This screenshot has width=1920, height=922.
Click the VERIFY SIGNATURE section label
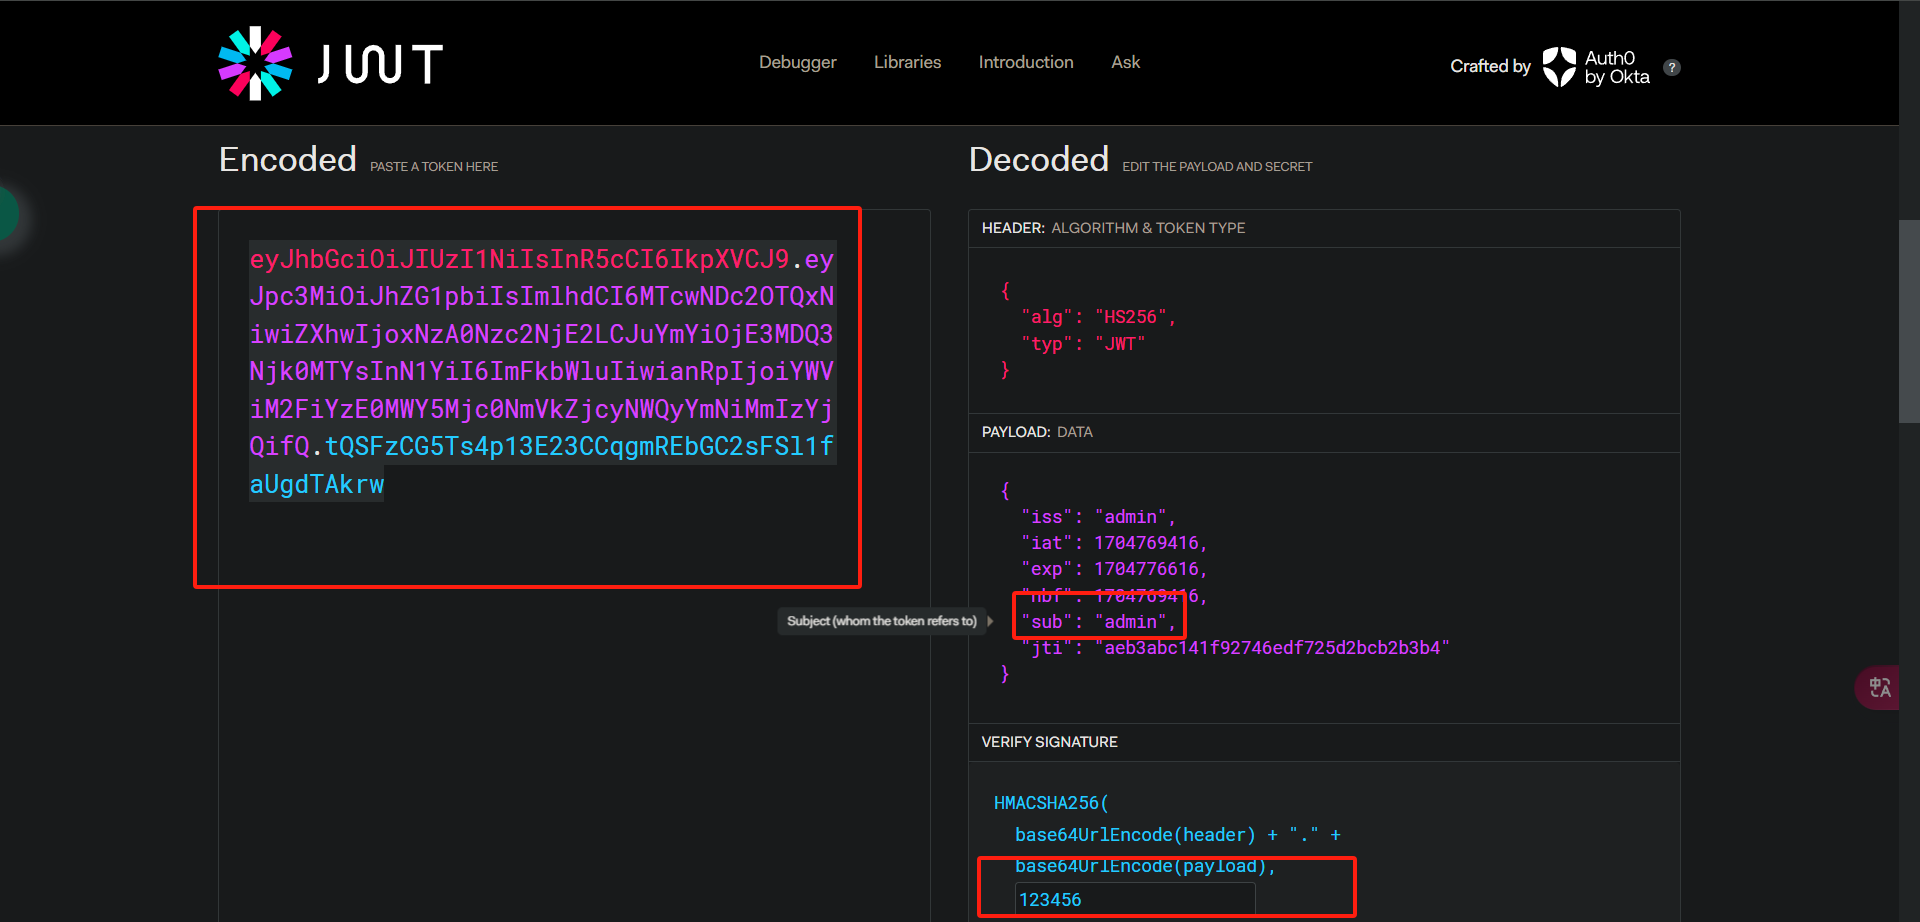pyautogui.click(x=1049, y=742)
